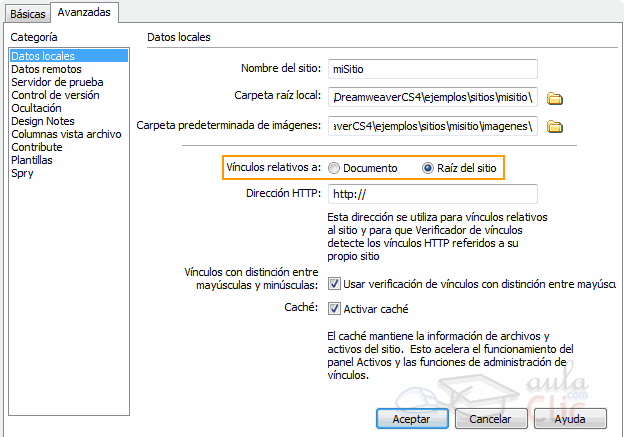Open Ayuda help button
This screenshot has height=437, width=624.
pyautogui.click(x=570, y=419)
